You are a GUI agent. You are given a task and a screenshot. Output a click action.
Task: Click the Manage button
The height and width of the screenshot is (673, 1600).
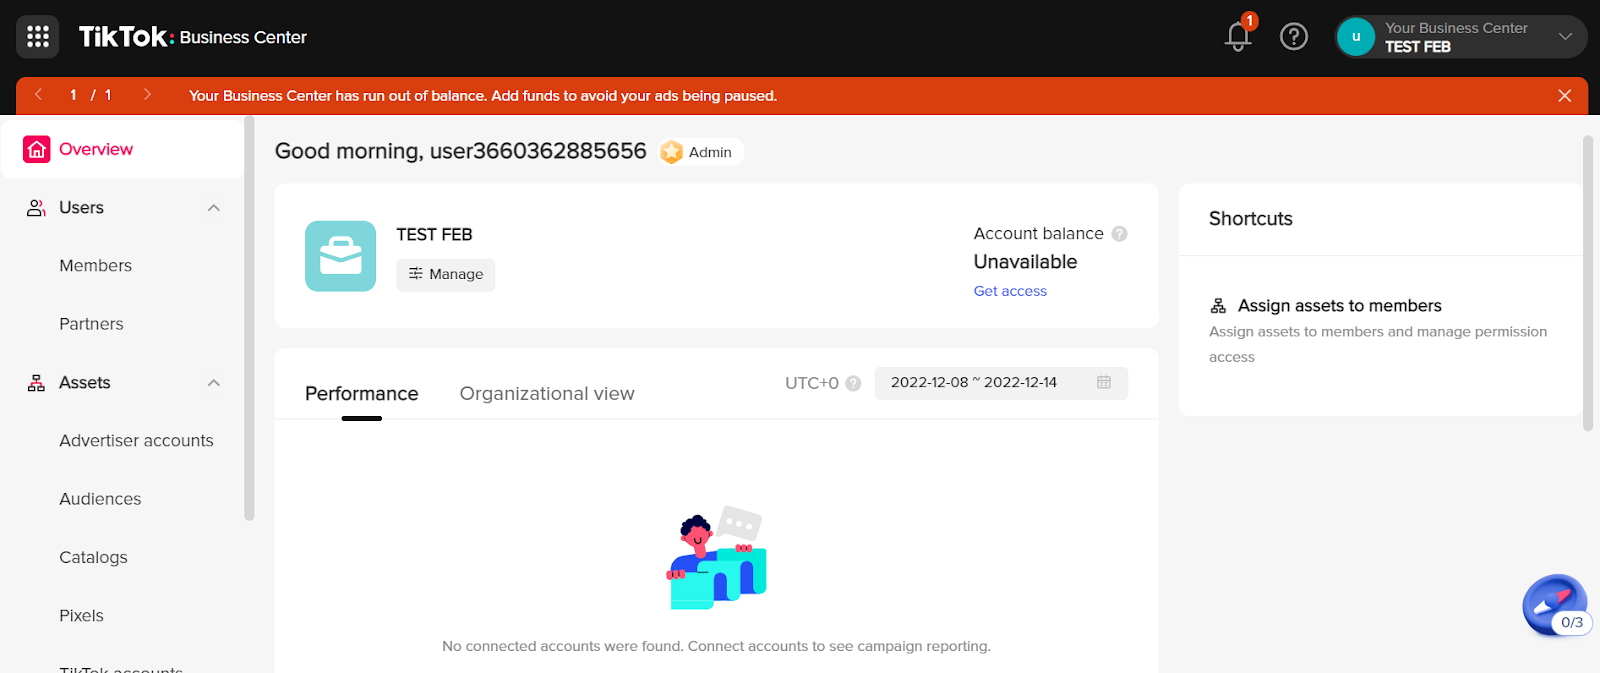[446, 274]
